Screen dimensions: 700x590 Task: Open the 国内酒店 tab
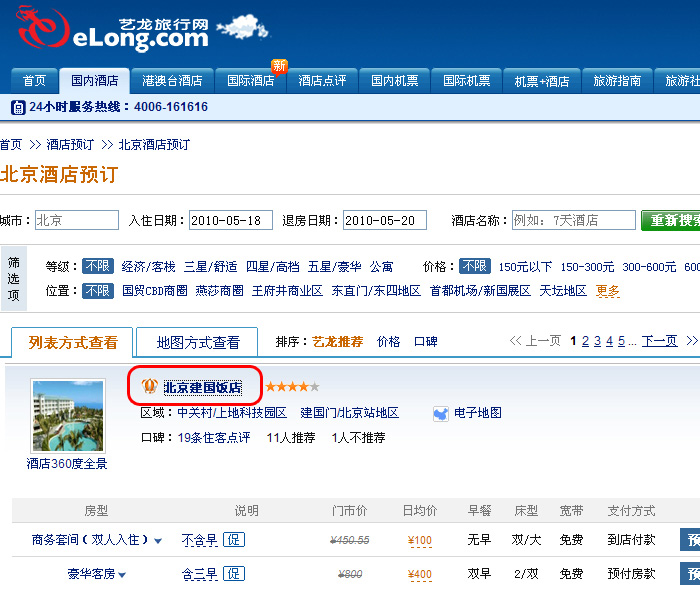(x=95, y=81)
